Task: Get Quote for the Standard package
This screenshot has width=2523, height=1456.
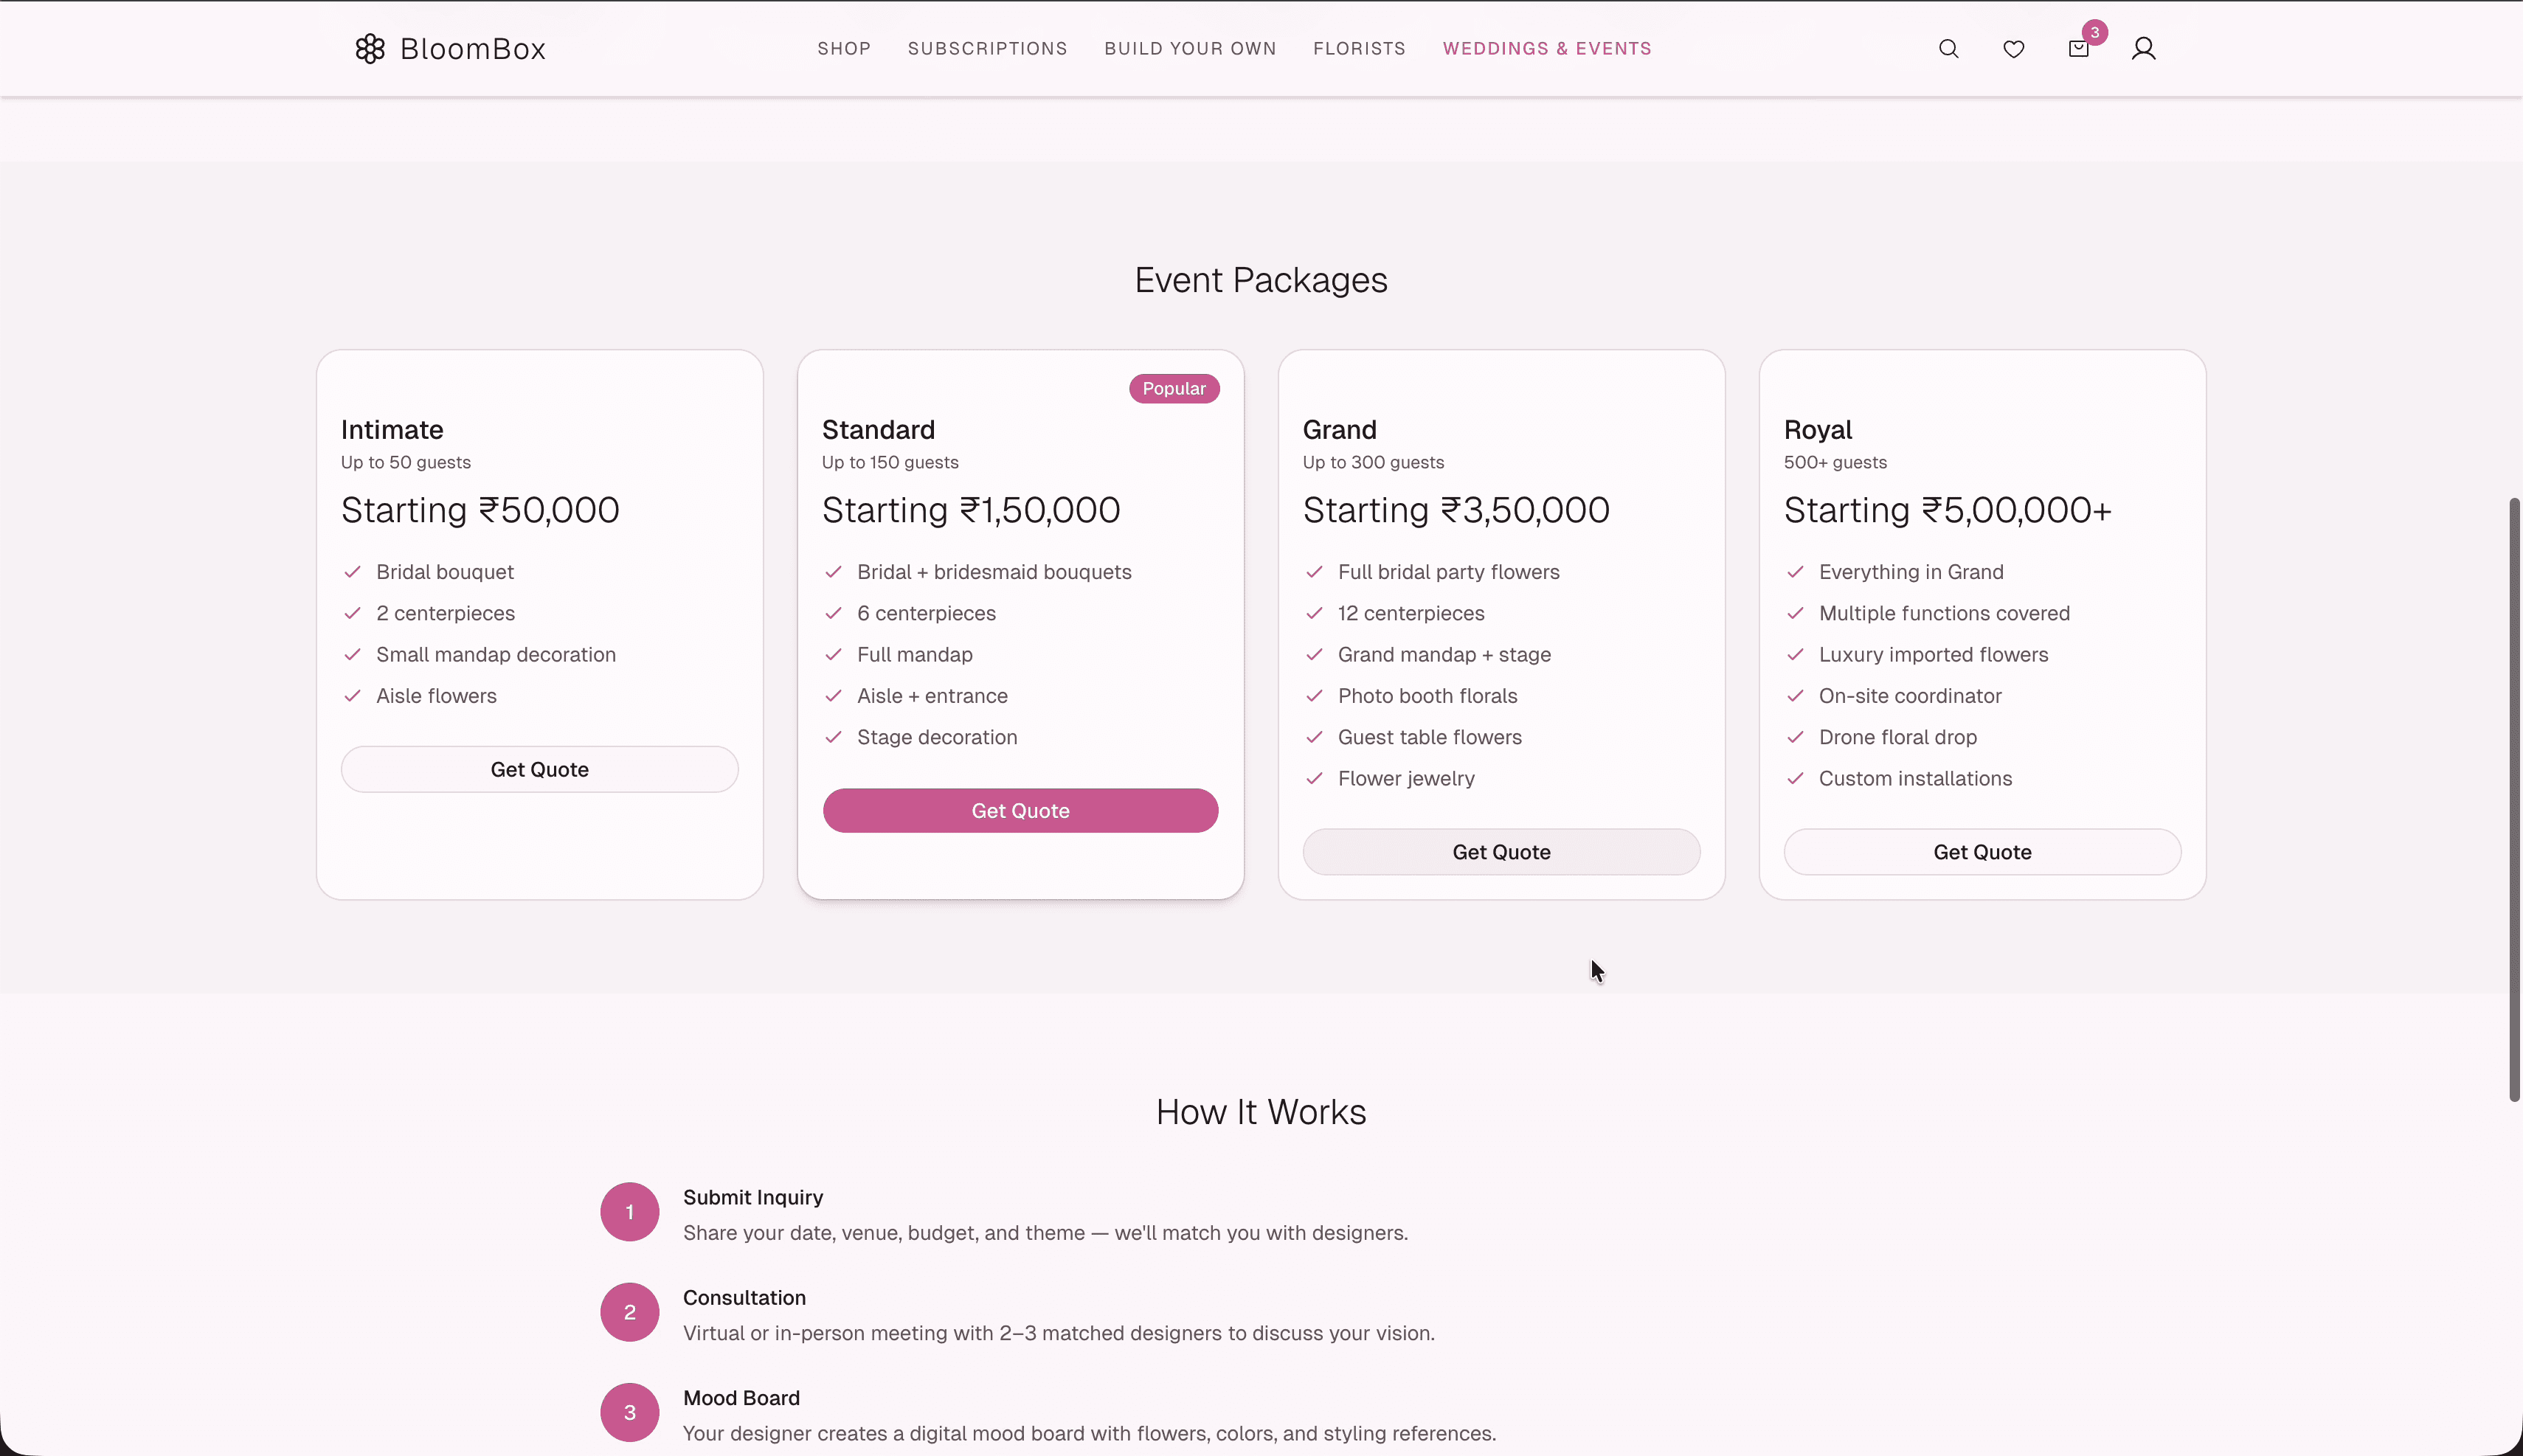Action: [1020, 810]
